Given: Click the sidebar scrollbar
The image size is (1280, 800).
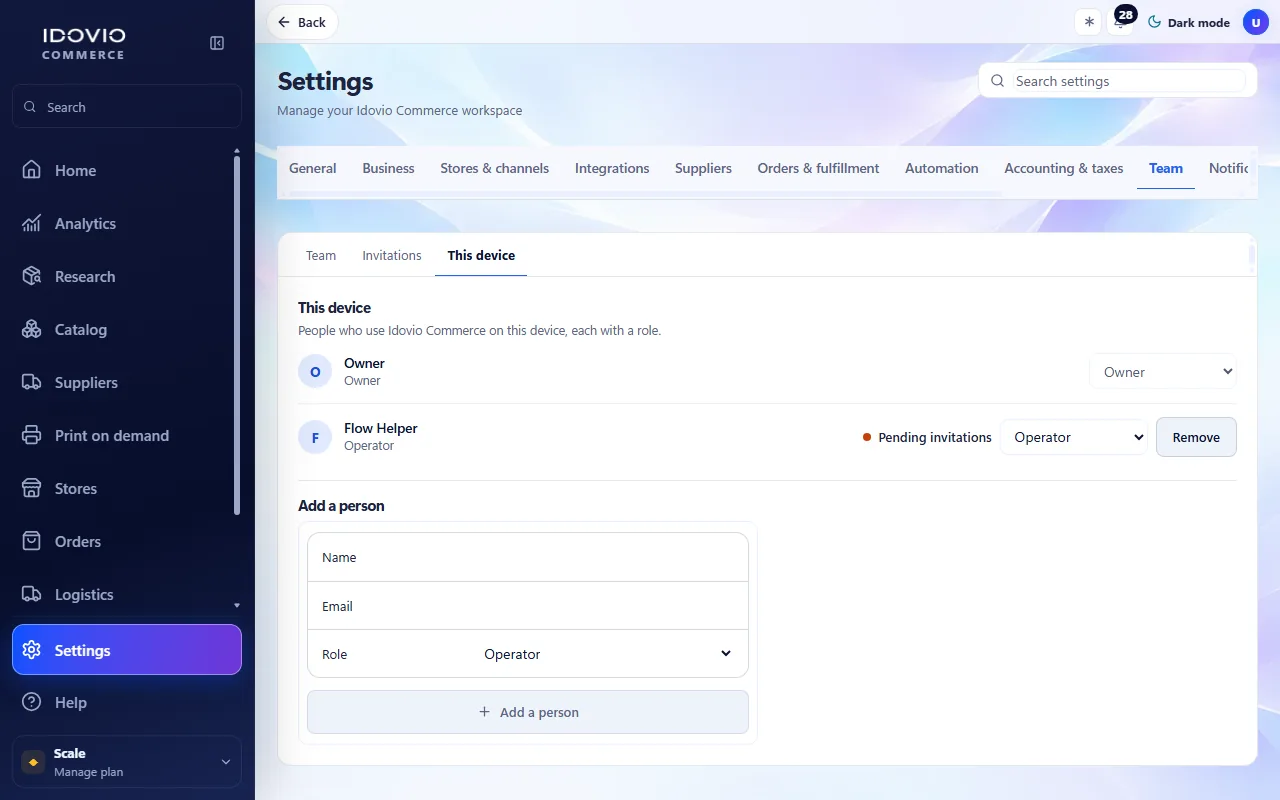Looking at the screenshot, I should [x=237, y=335].
